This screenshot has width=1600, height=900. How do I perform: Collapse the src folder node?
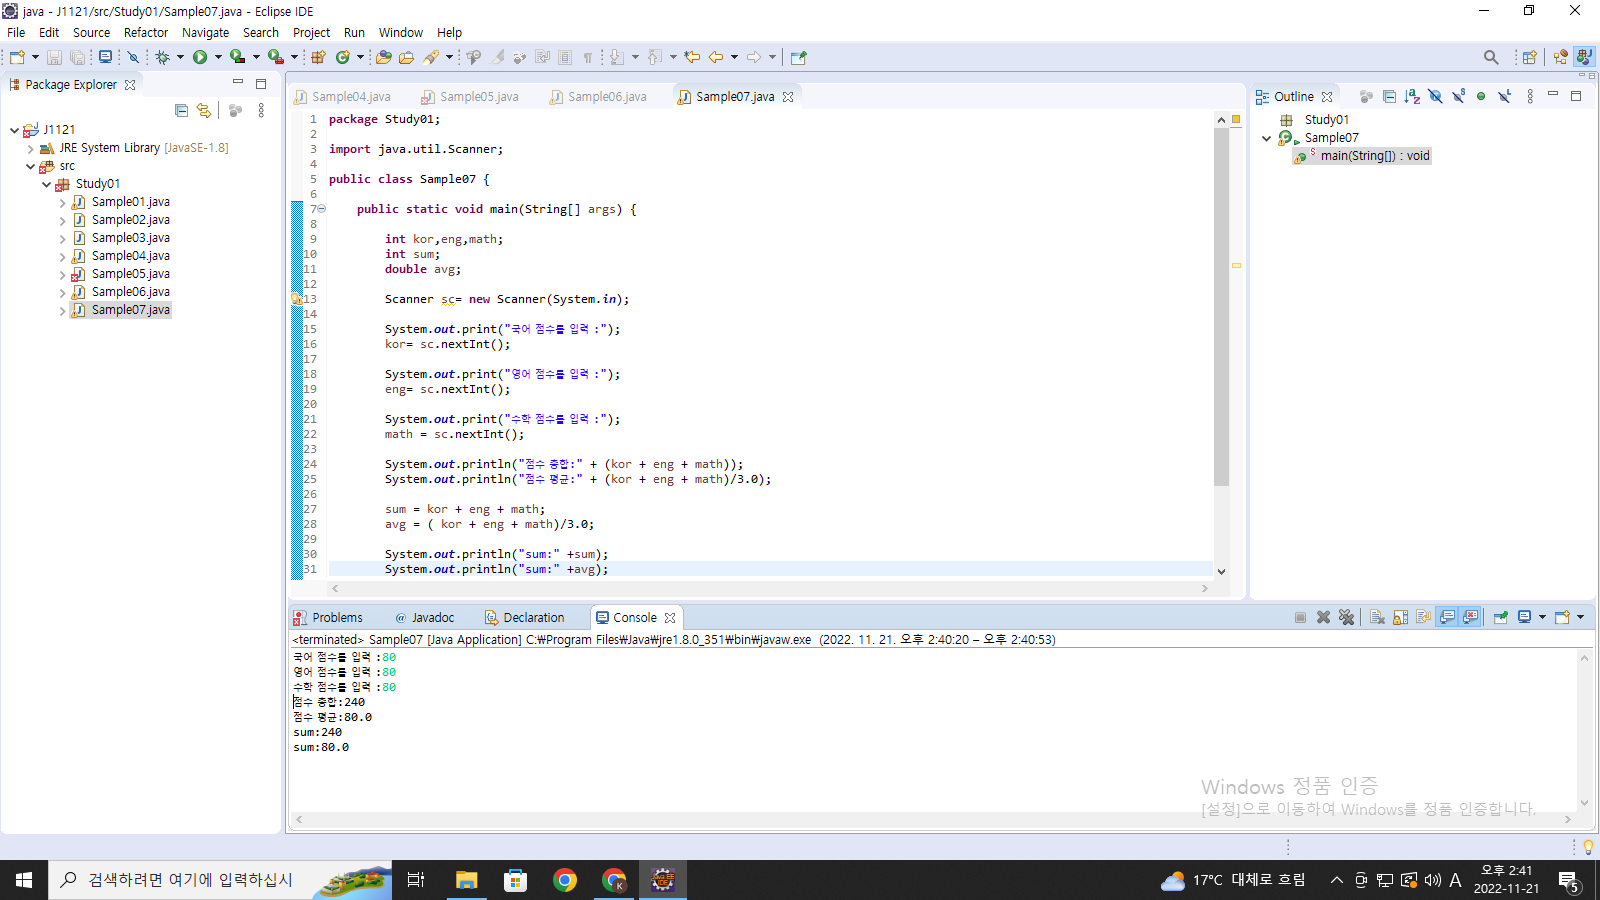[x=30, y=166]
